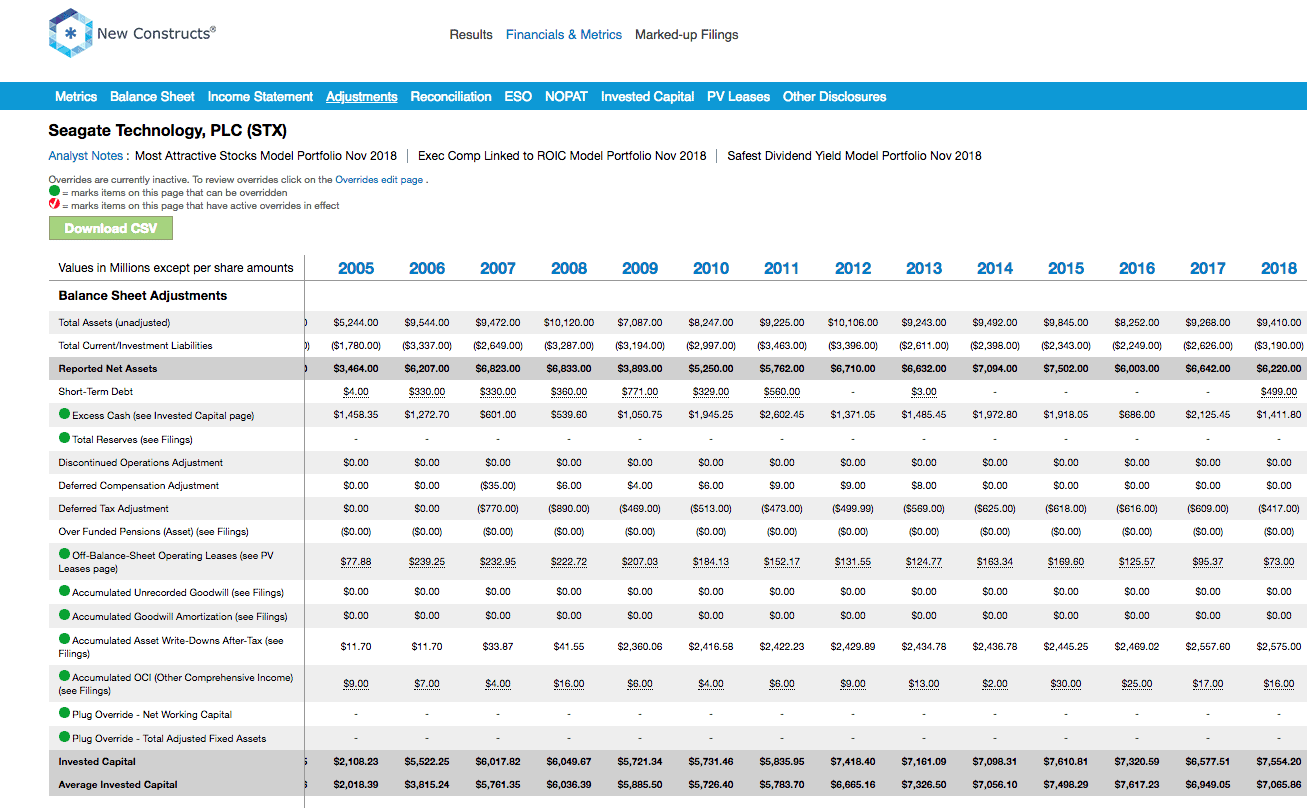This screenshot has height=808, width=1307.
Task: Click the Download CSV button
Action: tap(111, 228)
